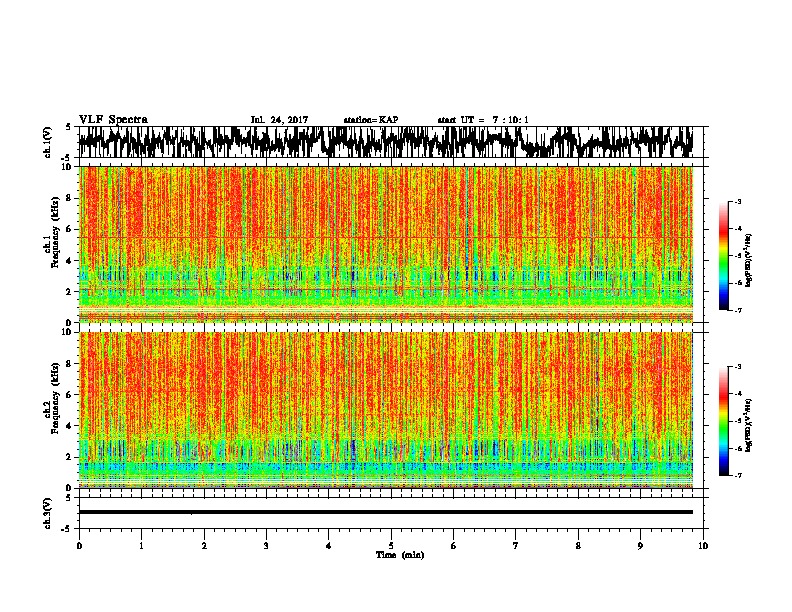
Task: Click the "VLF Spectra" plot title
Action: [x=113, y=120]
